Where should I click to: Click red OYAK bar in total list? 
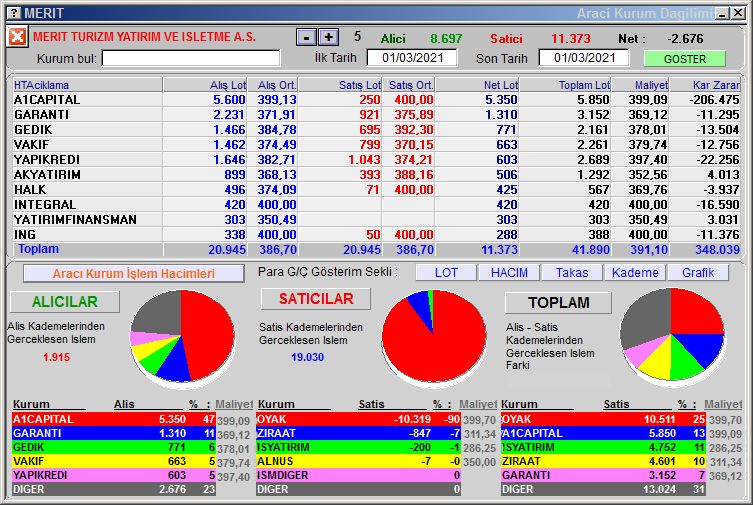pos(603,419)
